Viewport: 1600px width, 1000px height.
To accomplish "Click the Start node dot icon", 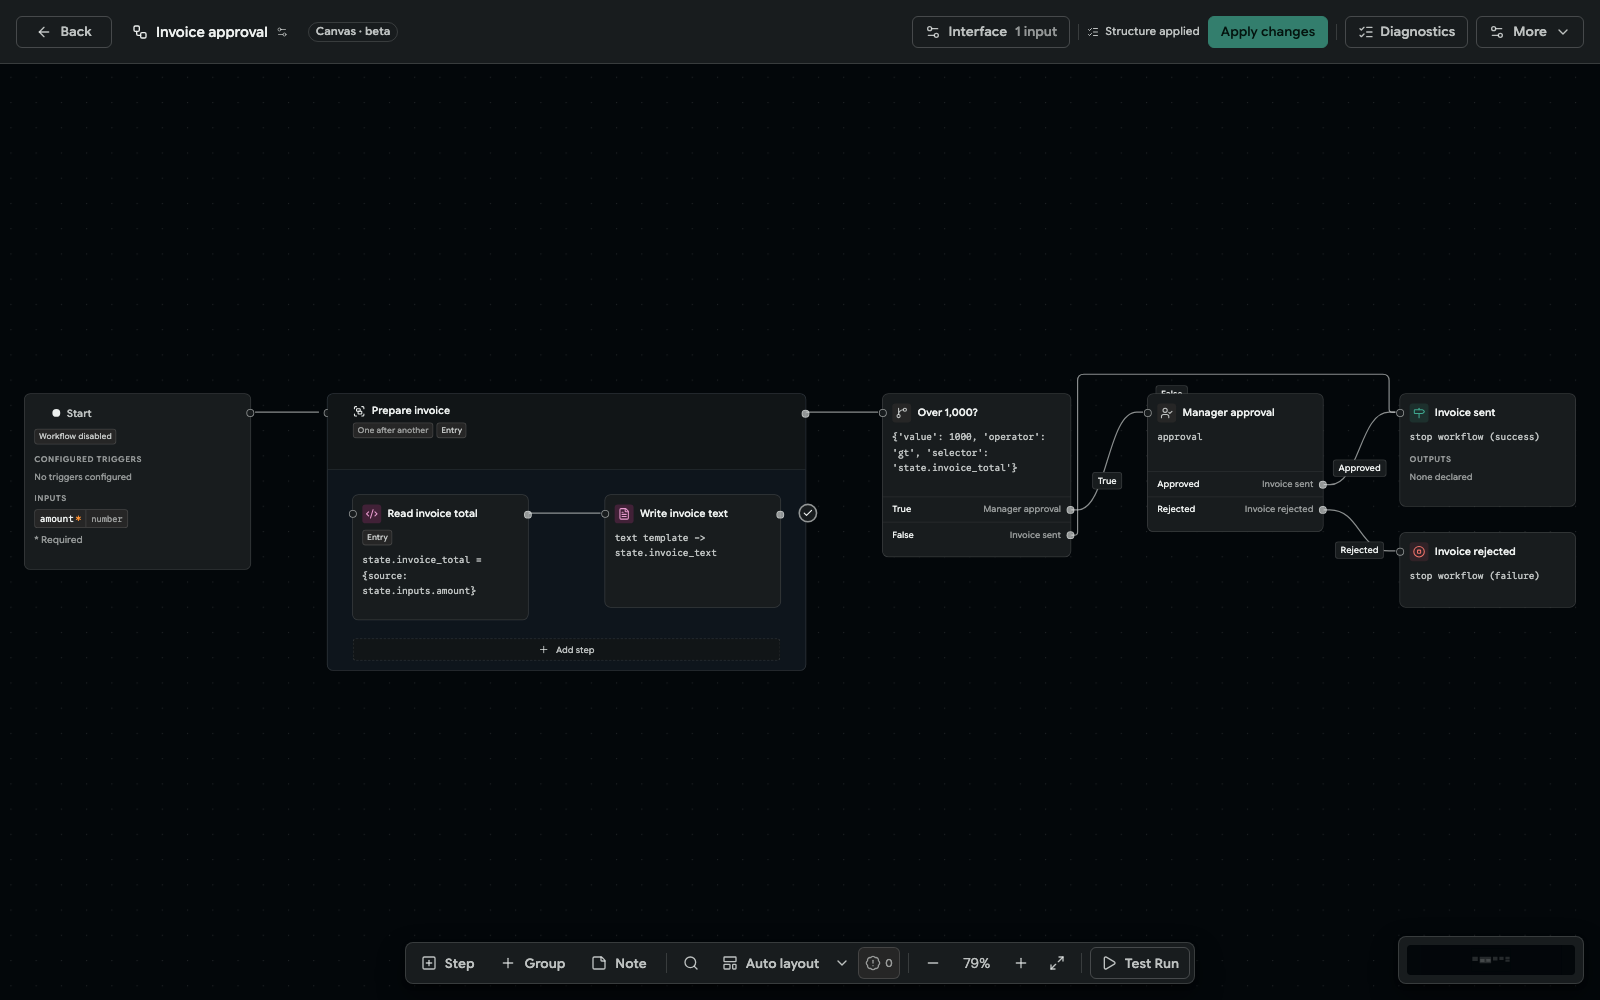I will (56, 413).
